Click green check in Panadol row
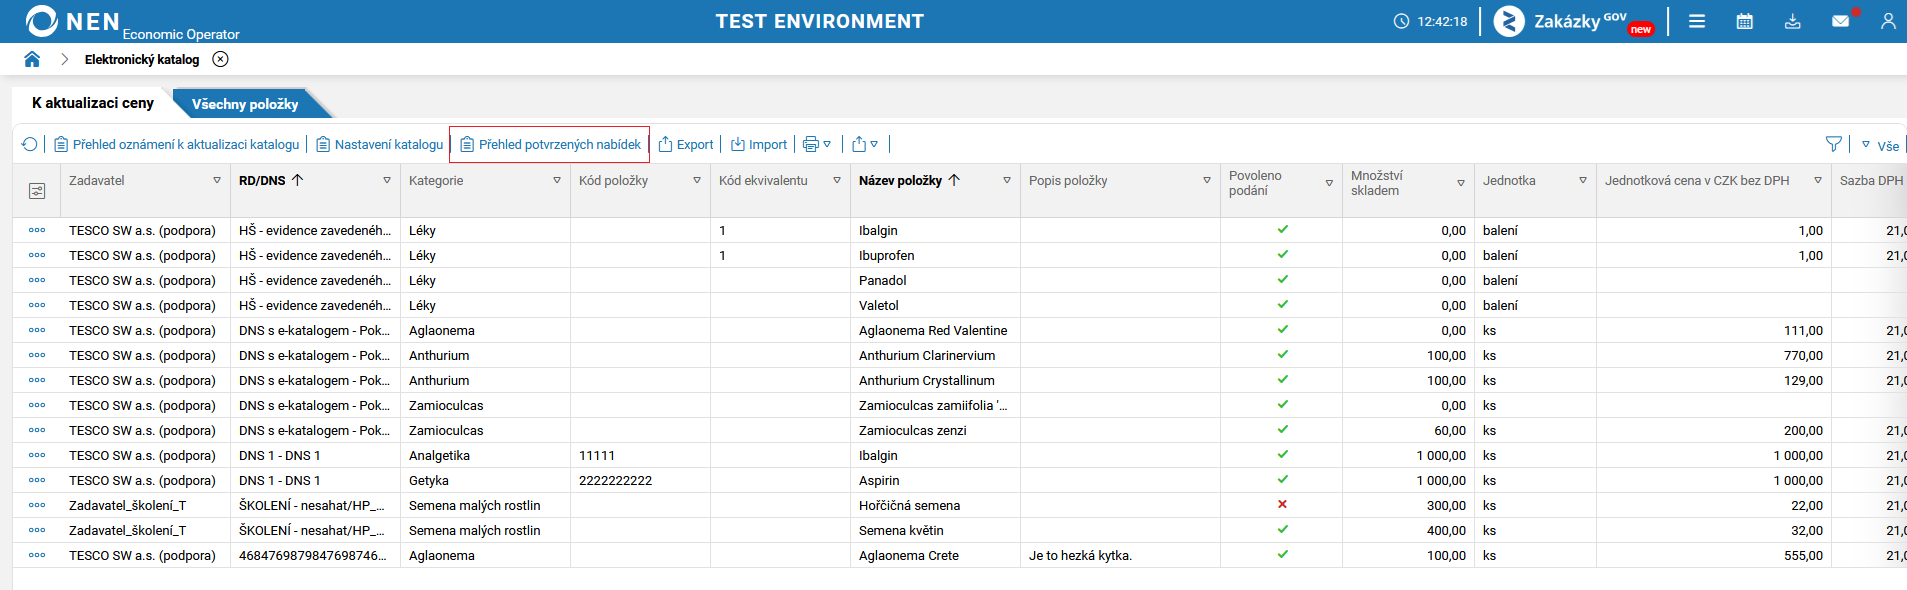 (x=1282, y=279)
